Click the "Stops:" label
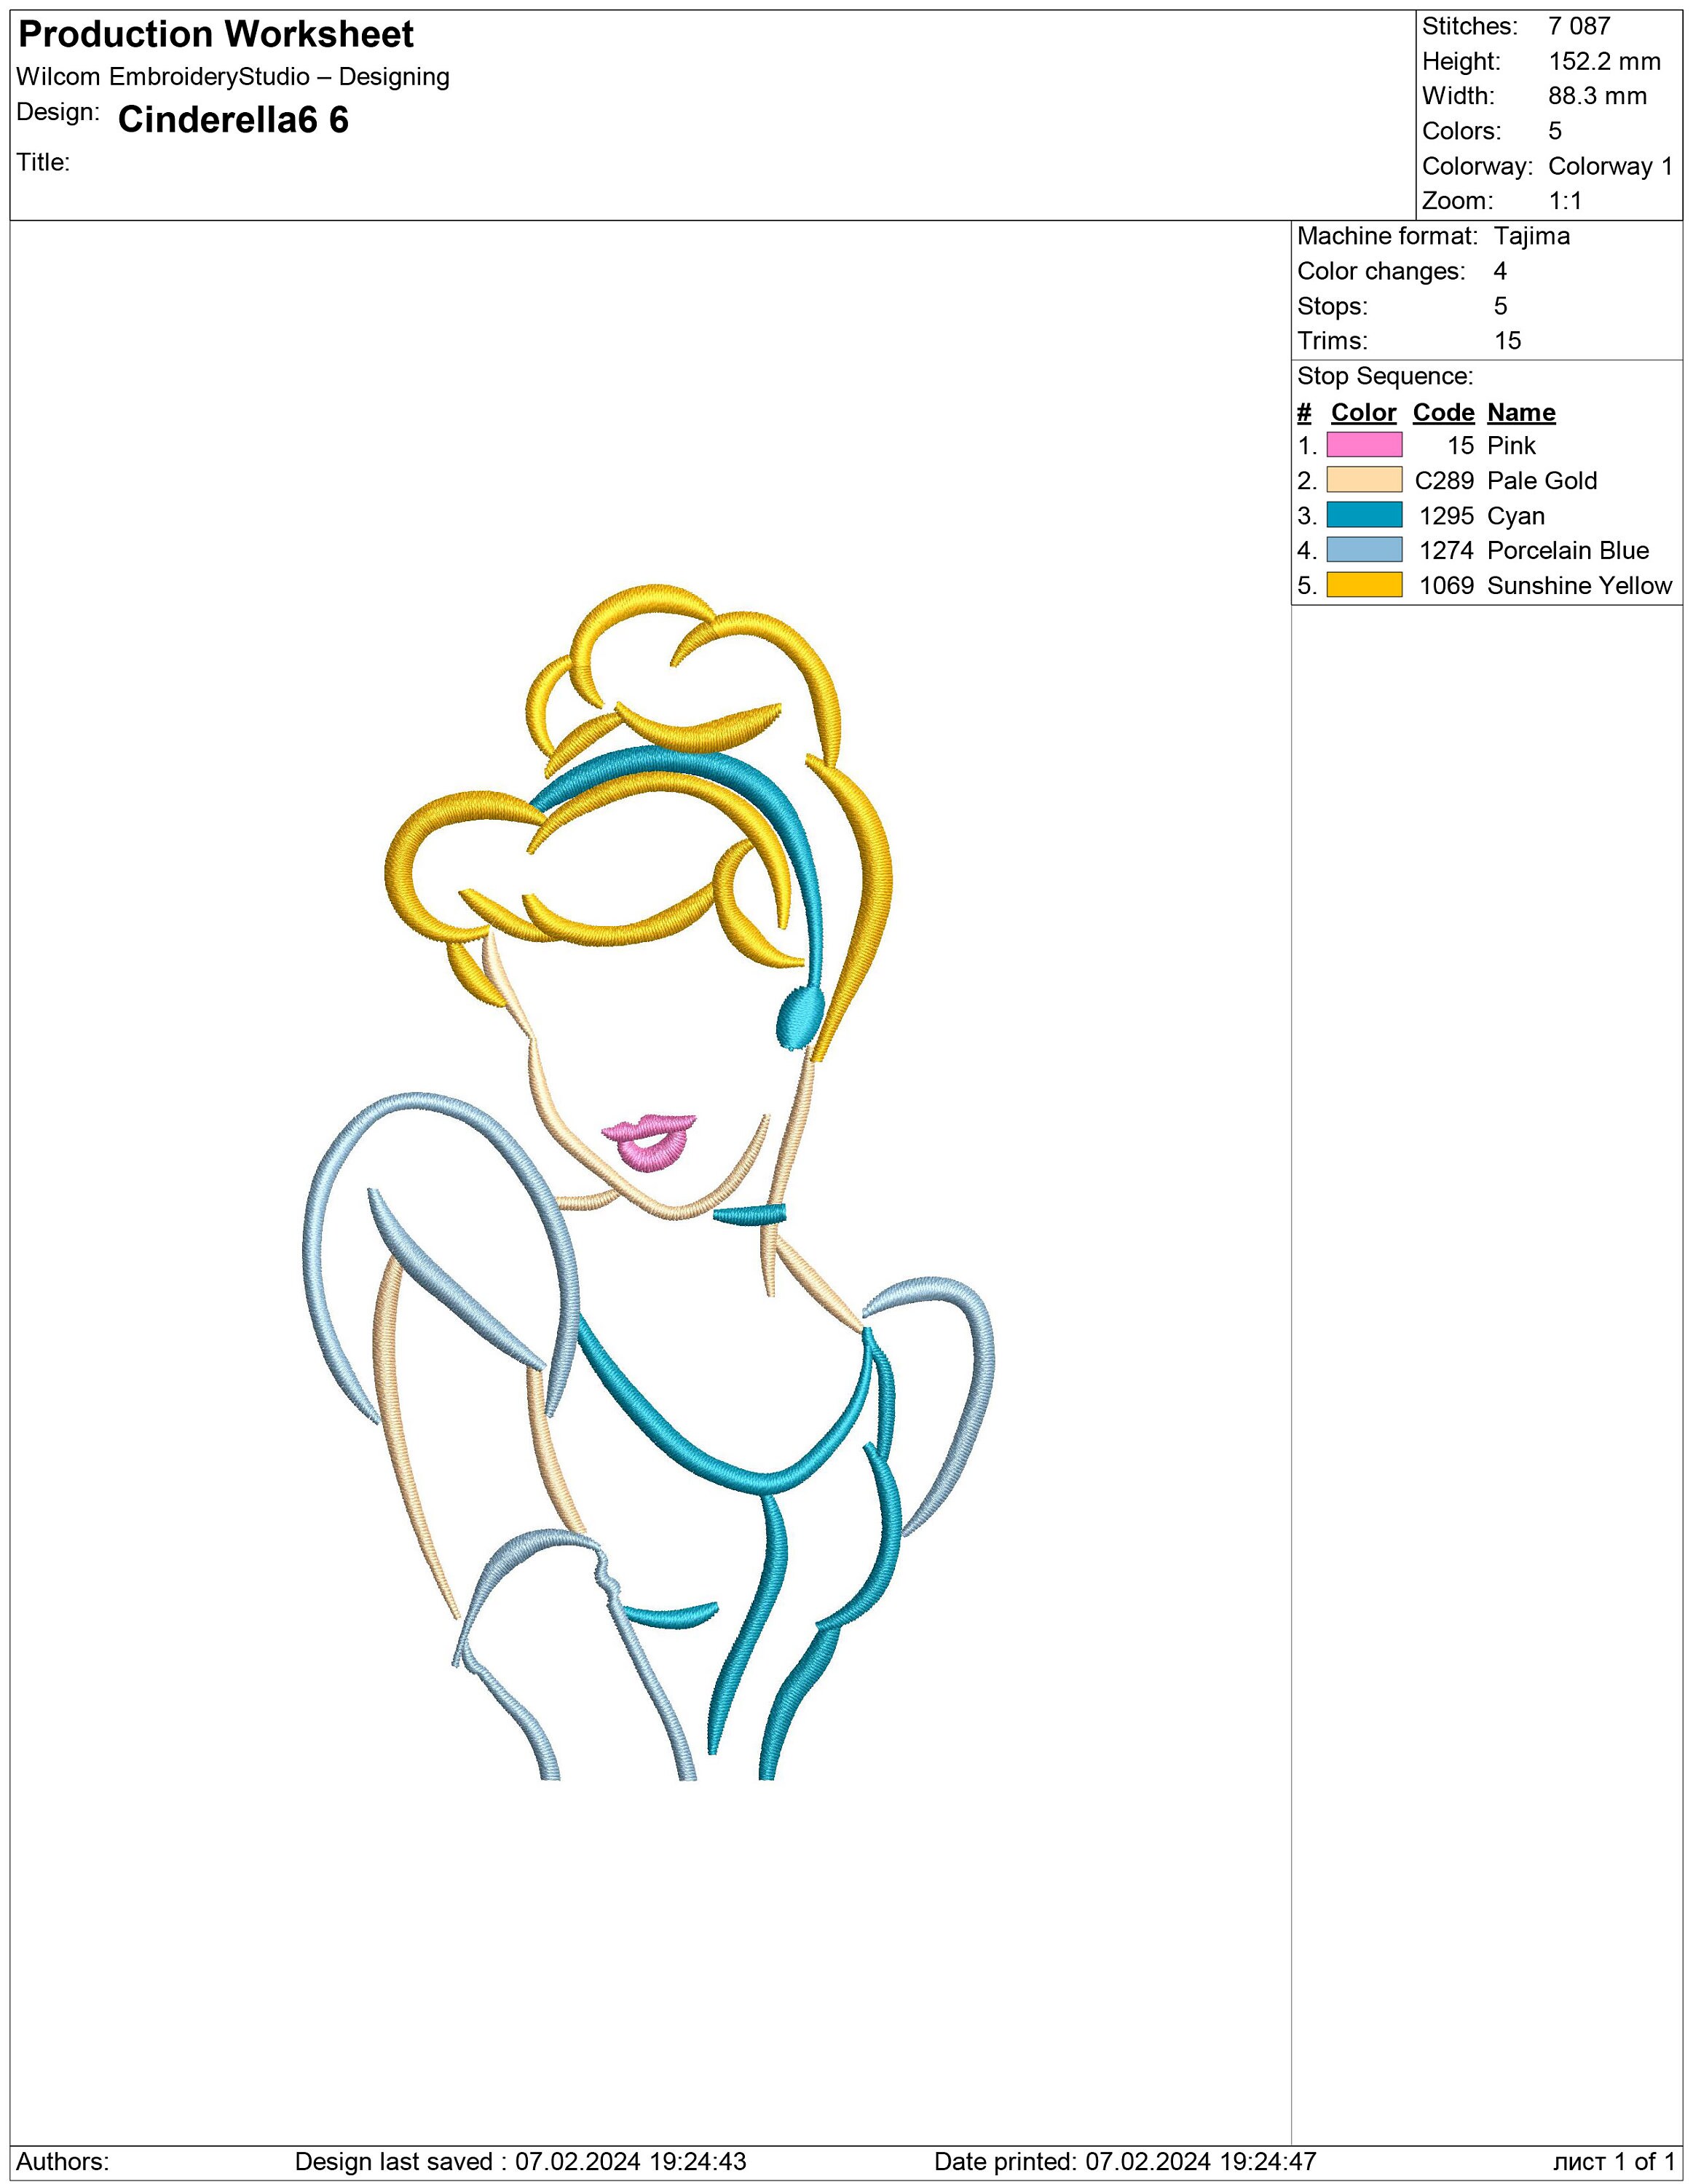Viewport: 1693px width, 2184px height. click(1332, 307)
